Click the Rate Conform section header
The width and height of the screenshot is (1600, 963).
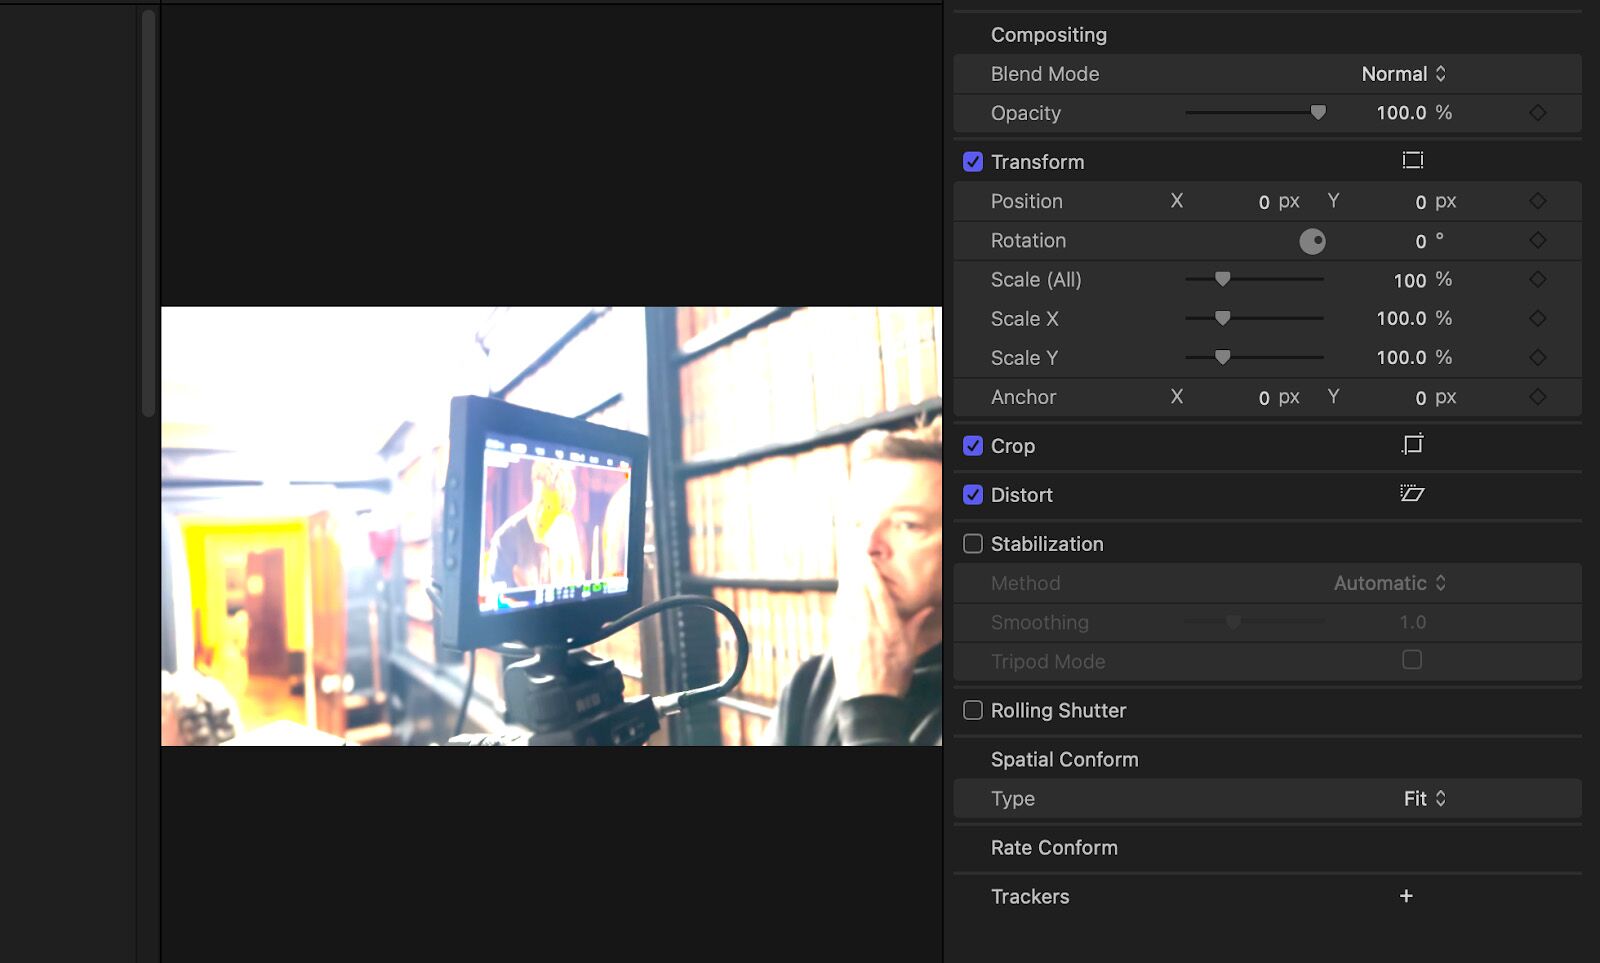[x=1054, y=847]
